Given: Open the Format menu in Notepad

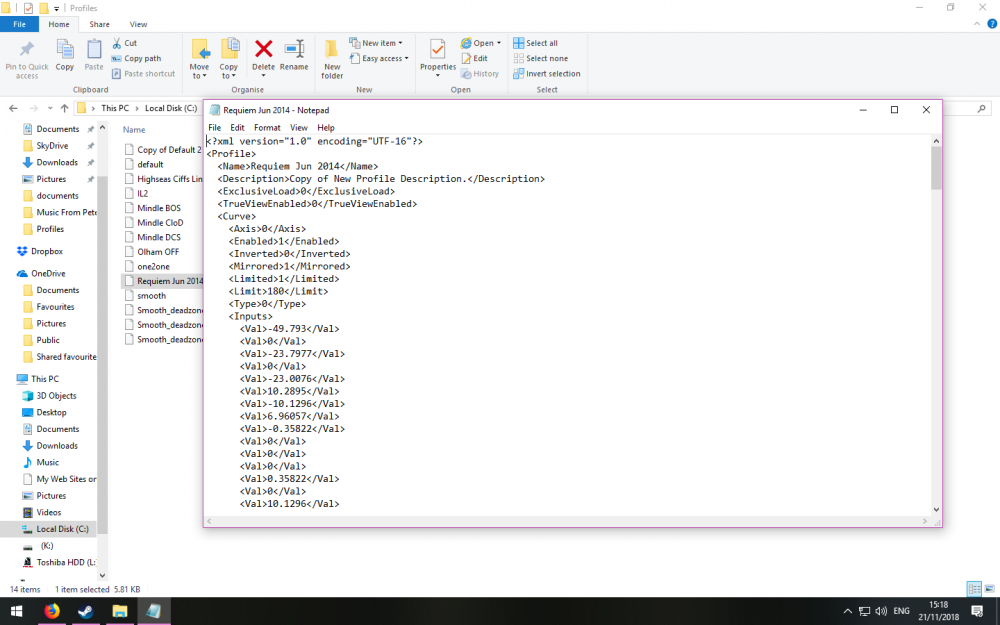Looking at the screenshot, I should tap(267, 128).
